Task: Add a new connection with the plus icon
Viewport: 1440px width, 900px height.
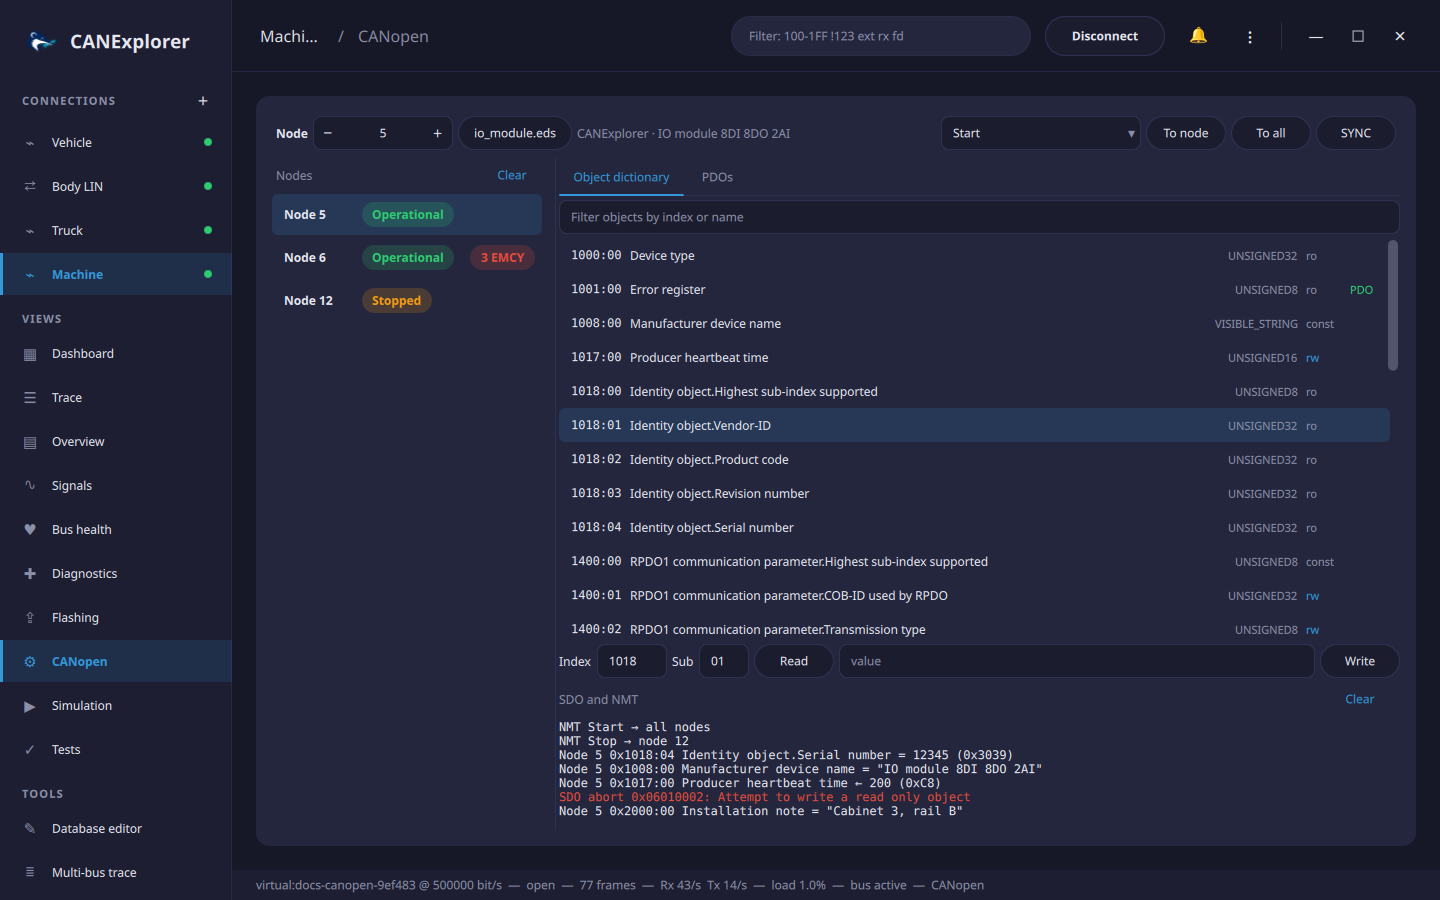Action: pyautogui.click(x=203, y=101)
